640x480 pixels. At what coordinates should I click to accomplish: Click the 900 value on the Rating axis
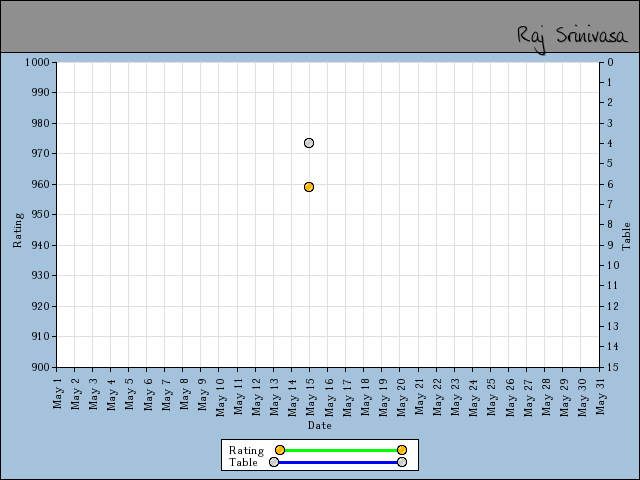41,367
